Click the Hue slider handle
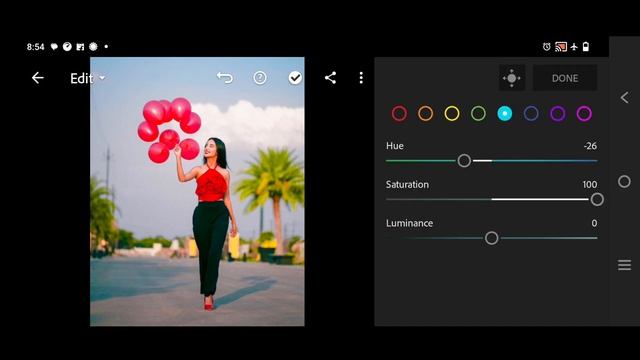Viewport: 640px width, 360px height. click(x=464, y=161)
